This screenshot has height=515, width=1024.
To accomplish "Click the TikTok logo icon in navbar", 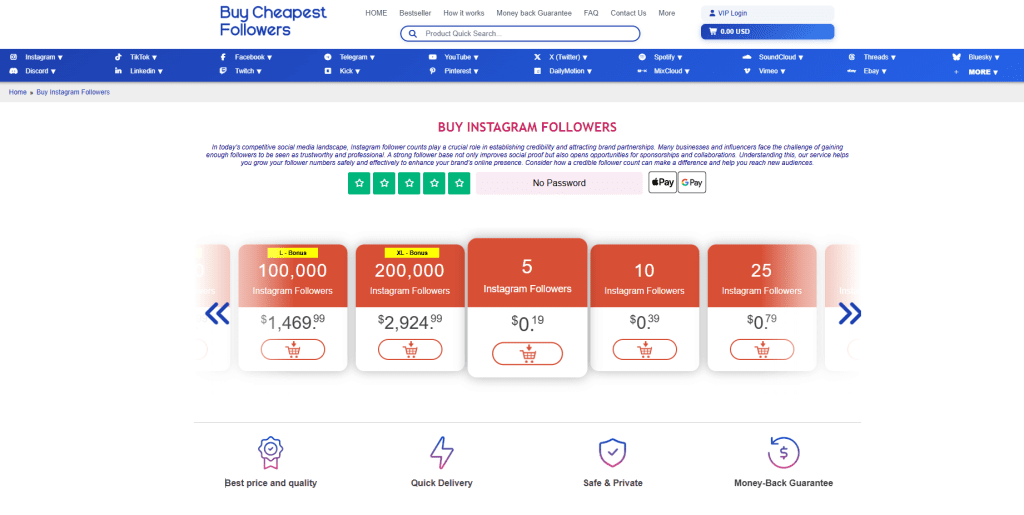I will (118, 57).
